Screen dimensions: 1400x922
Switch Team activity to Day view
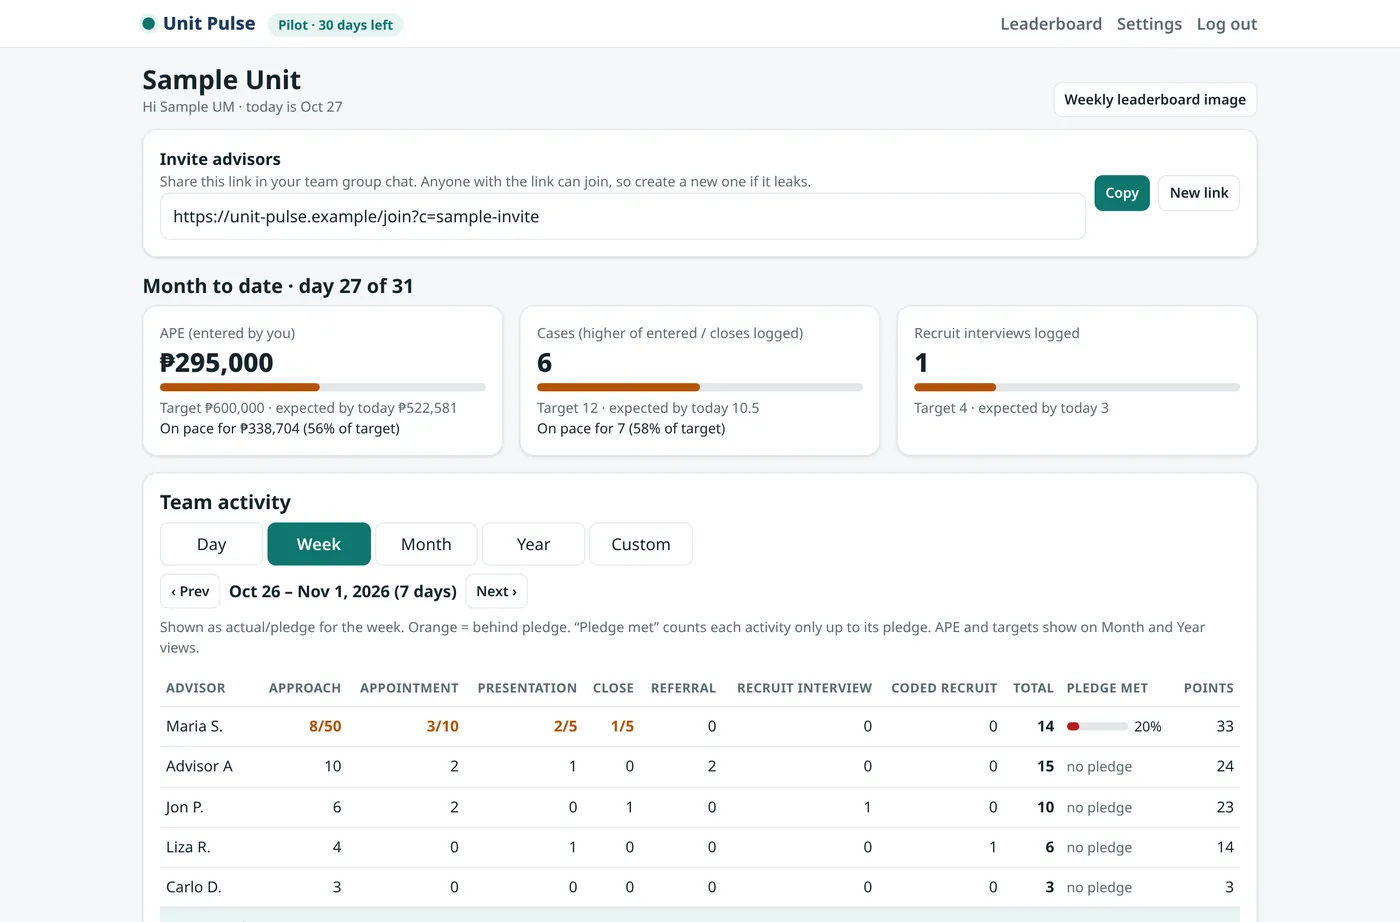(x=211, y=544)
